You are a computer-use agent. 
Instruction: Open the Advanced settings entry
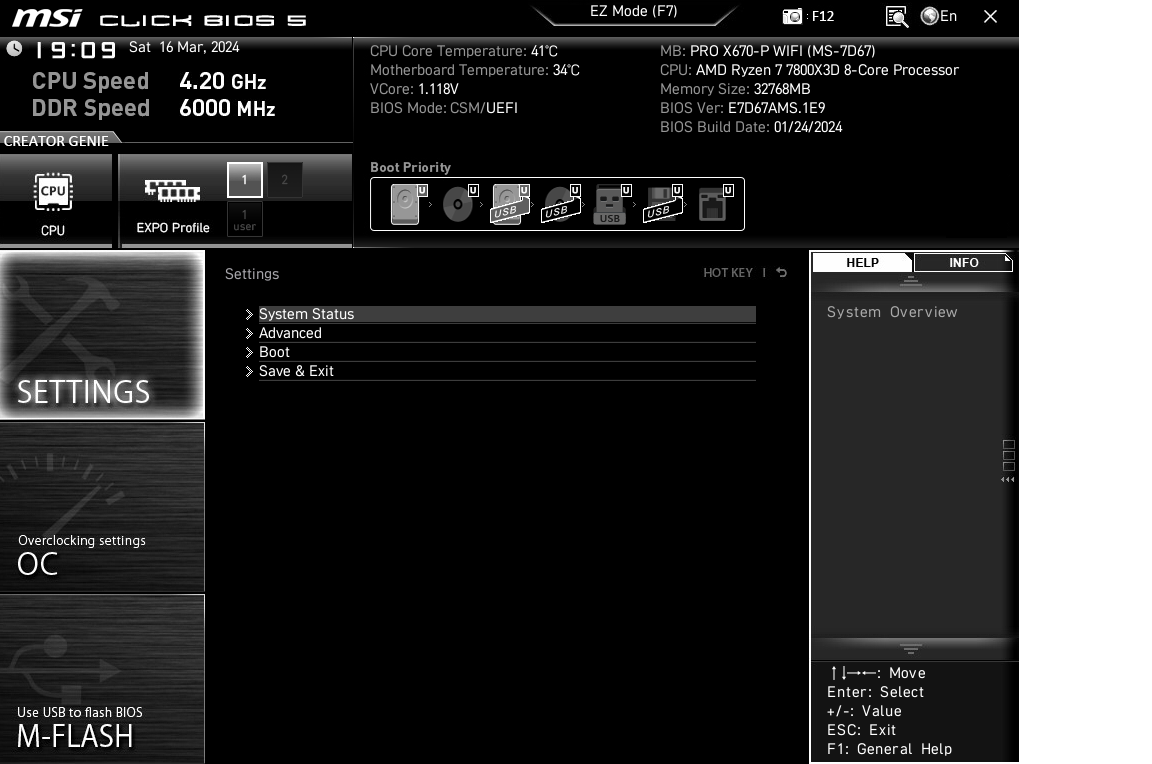tap(507, 334)
